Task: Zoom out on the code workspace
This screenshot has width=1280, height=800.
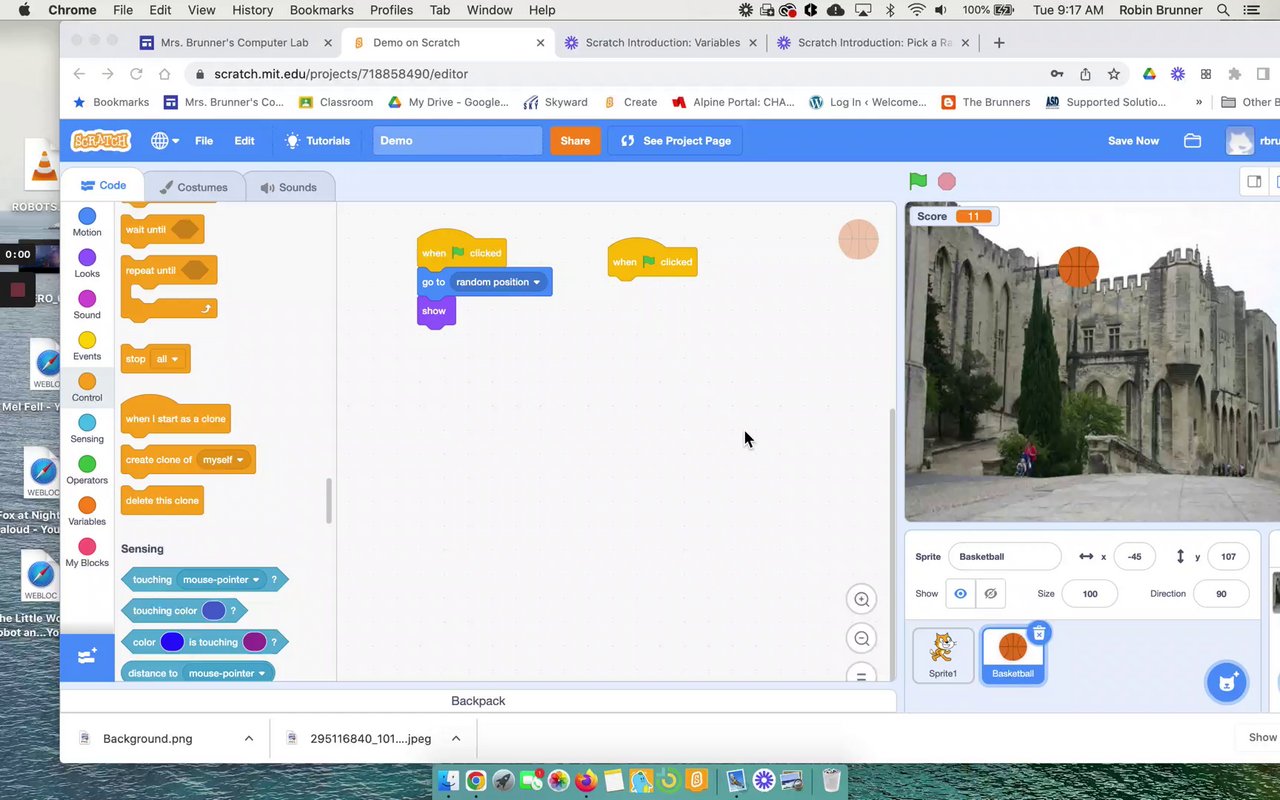Action: (861, 638)
